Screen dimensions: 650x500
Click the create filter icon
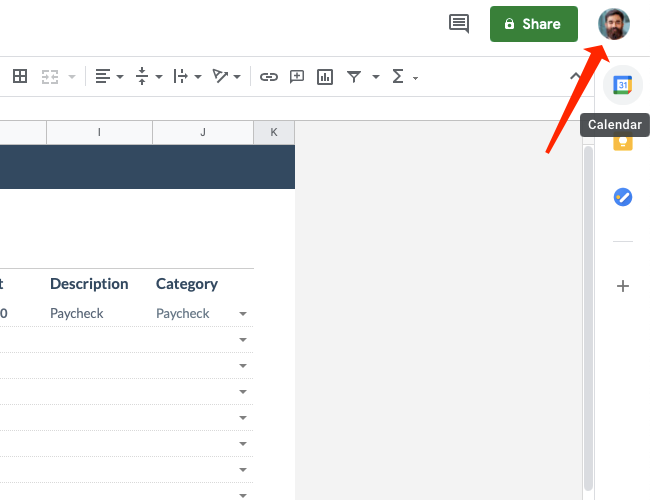click(x=354, y=77)
